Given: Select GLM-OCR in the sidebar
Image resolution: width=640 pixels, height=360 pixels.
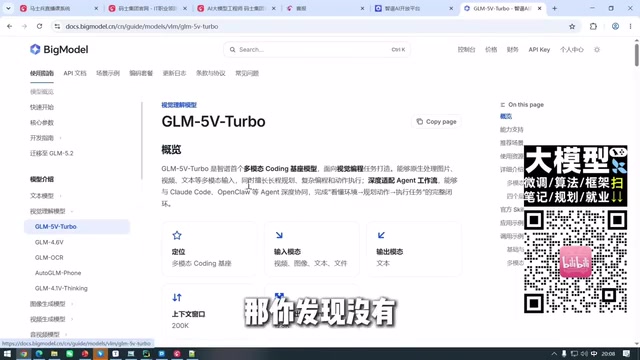Looking at the screenshot, I should click(49, 258).
